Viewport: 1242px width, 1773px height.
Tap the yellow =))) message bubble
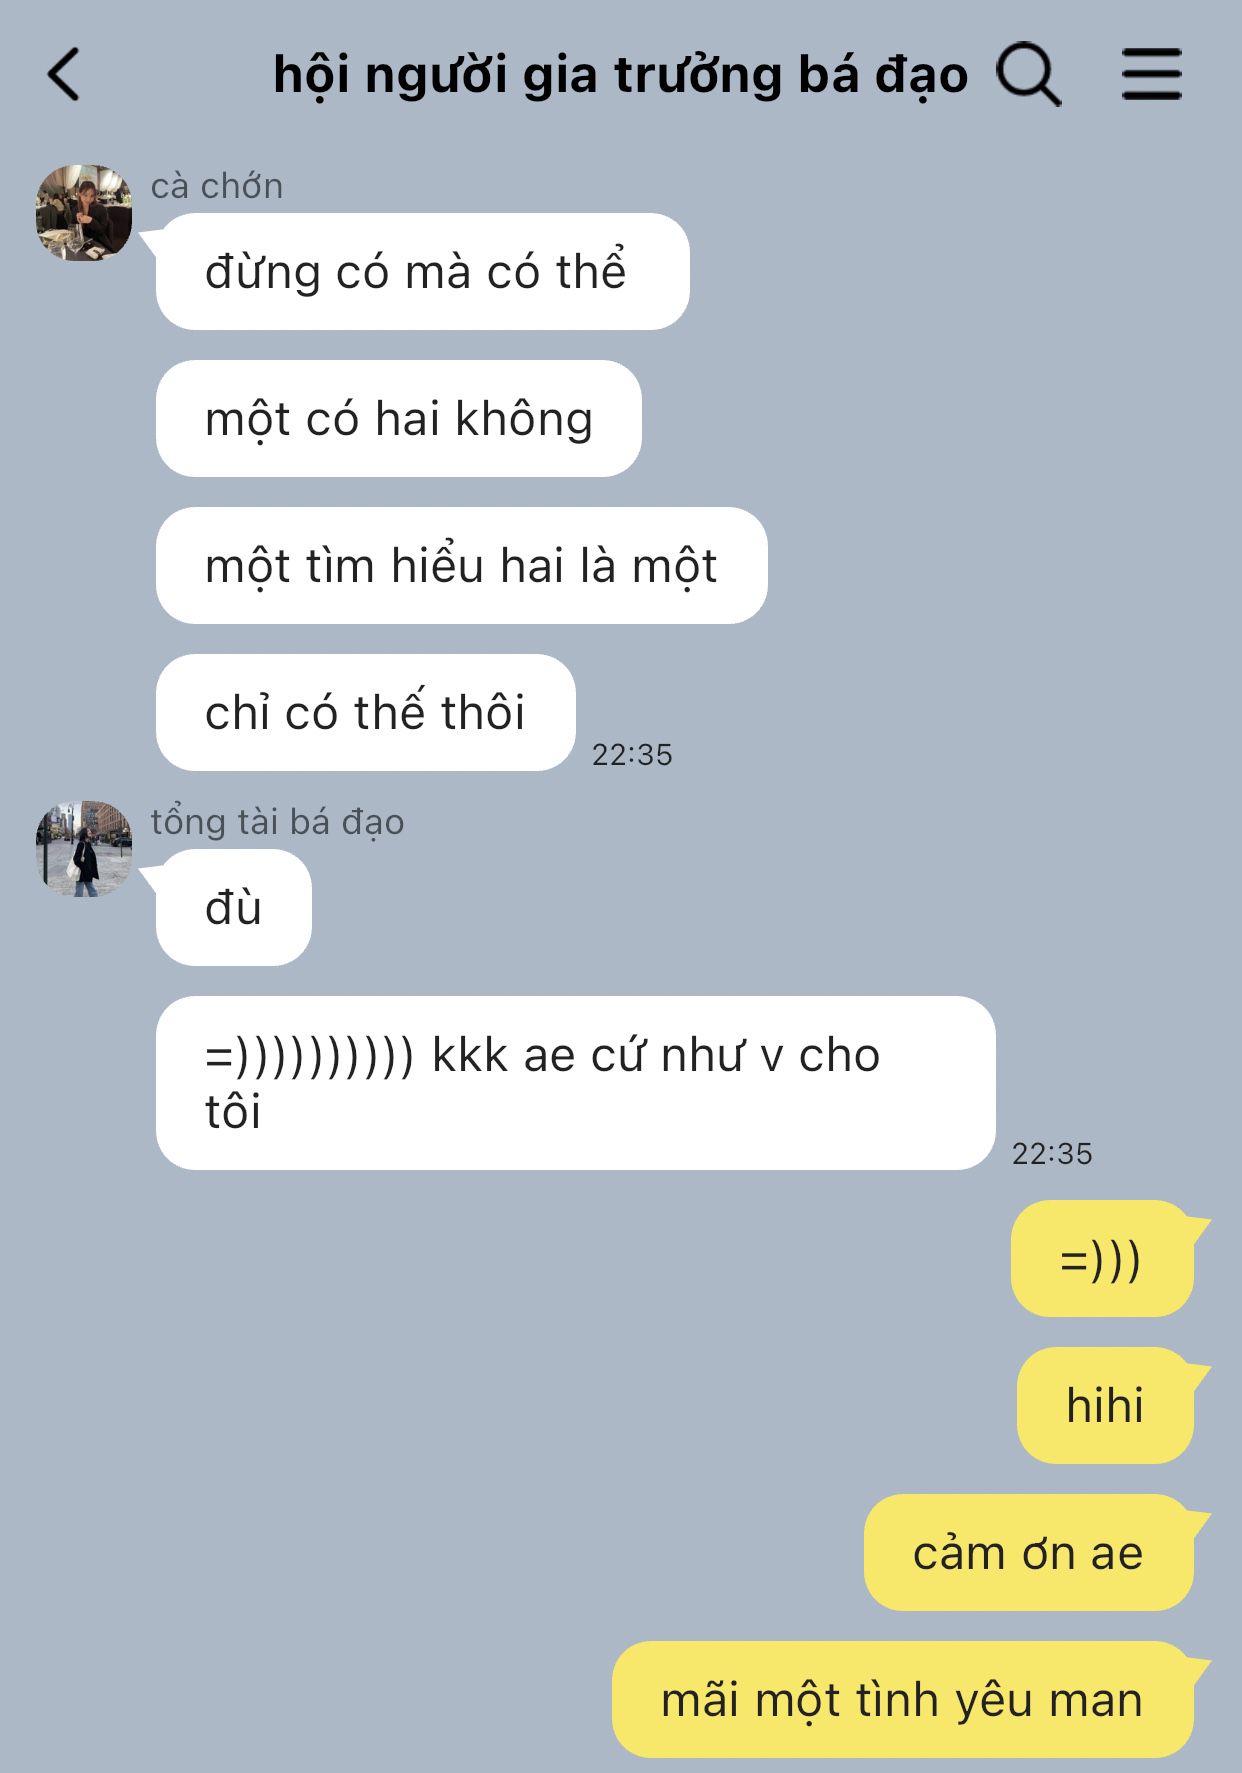[1102, 1258]
